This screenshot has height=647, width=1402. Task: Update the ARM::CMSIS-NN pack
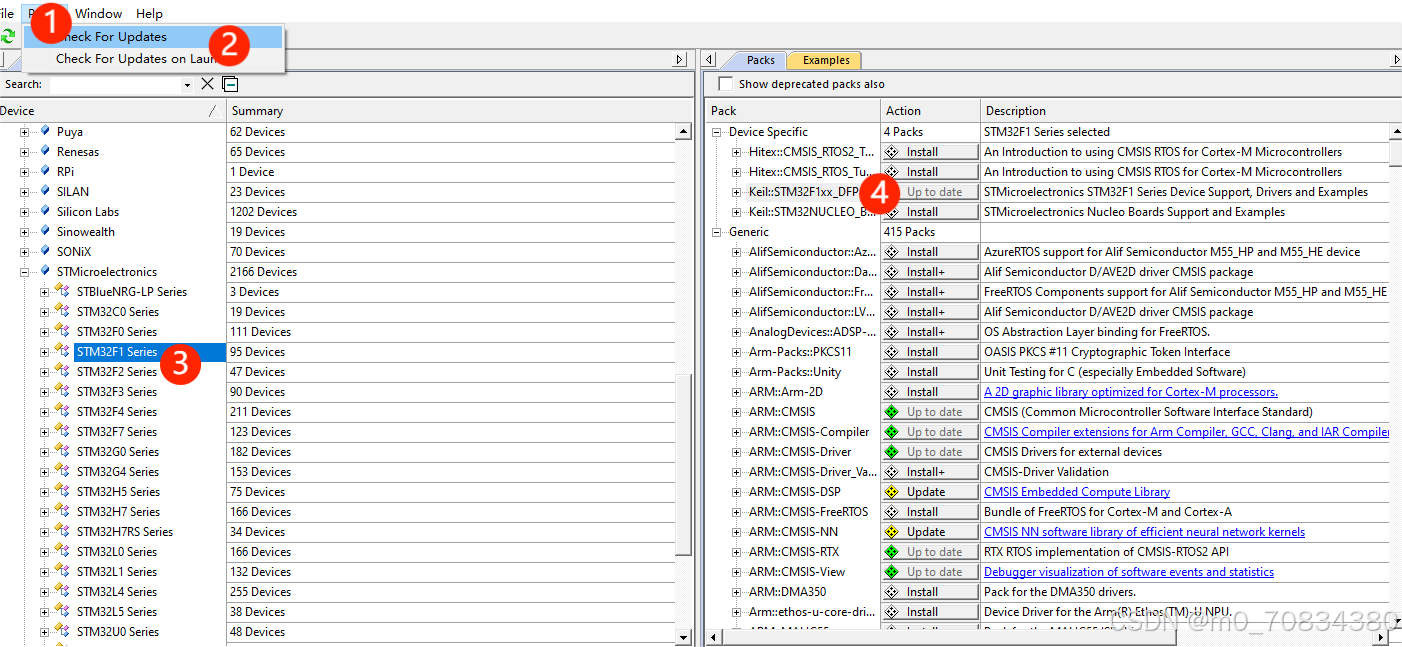click(x=930, y=532)
